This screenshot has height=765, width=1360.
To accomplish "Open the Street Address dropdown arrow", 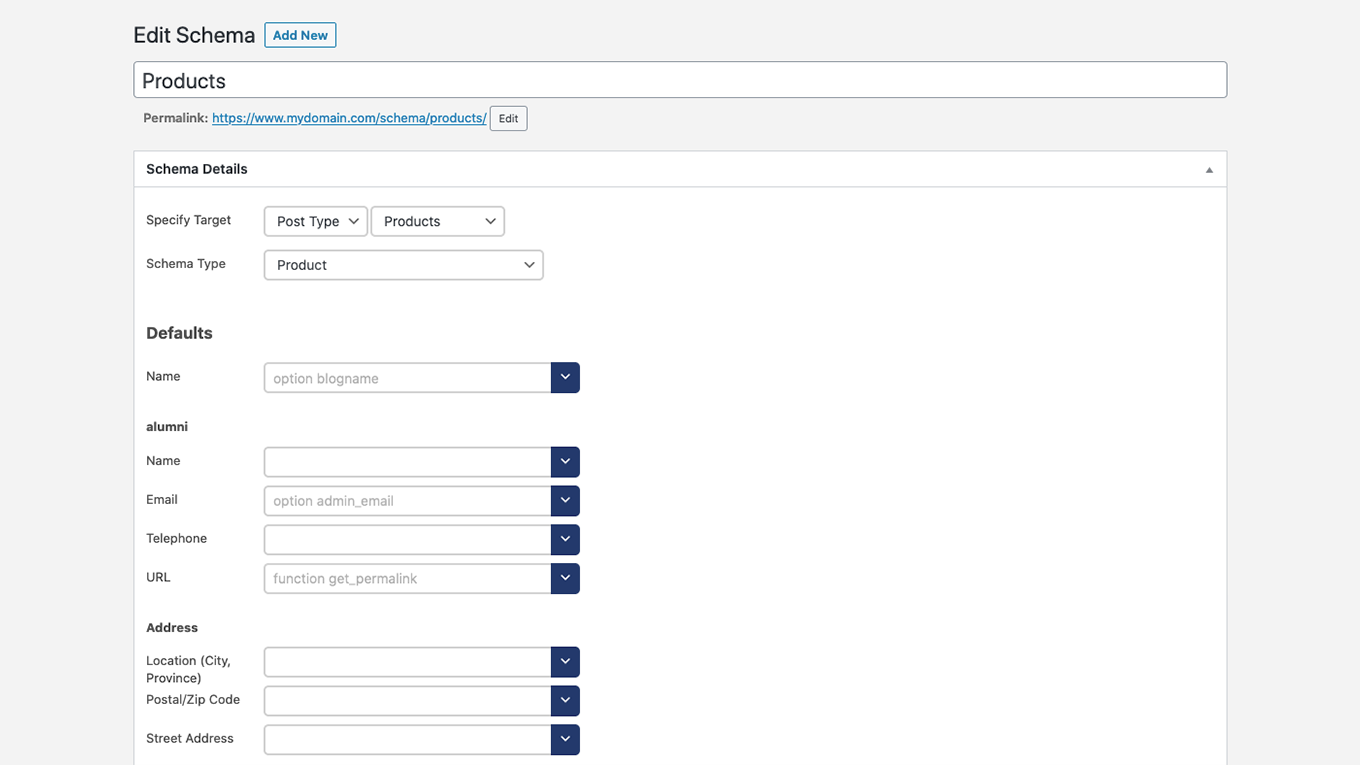I will (x=565, y=739).
